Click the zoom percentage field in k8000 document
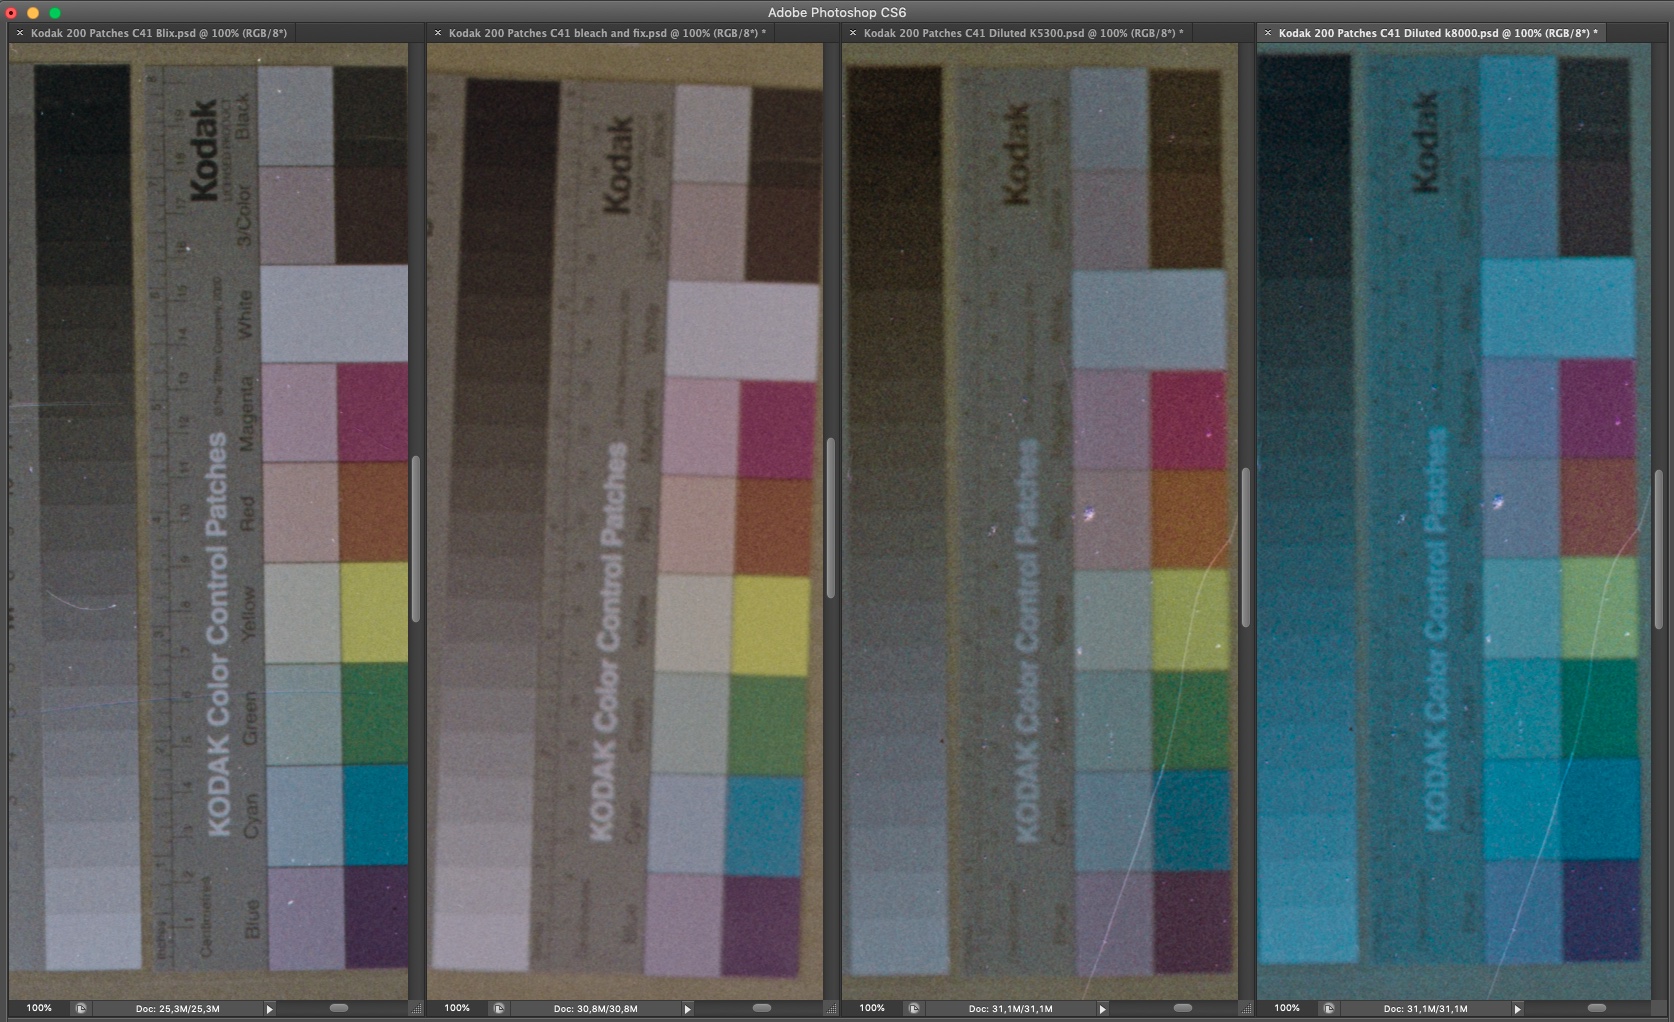Viewport: 1674px width, 1022px height. [x=1287, y=1008]
